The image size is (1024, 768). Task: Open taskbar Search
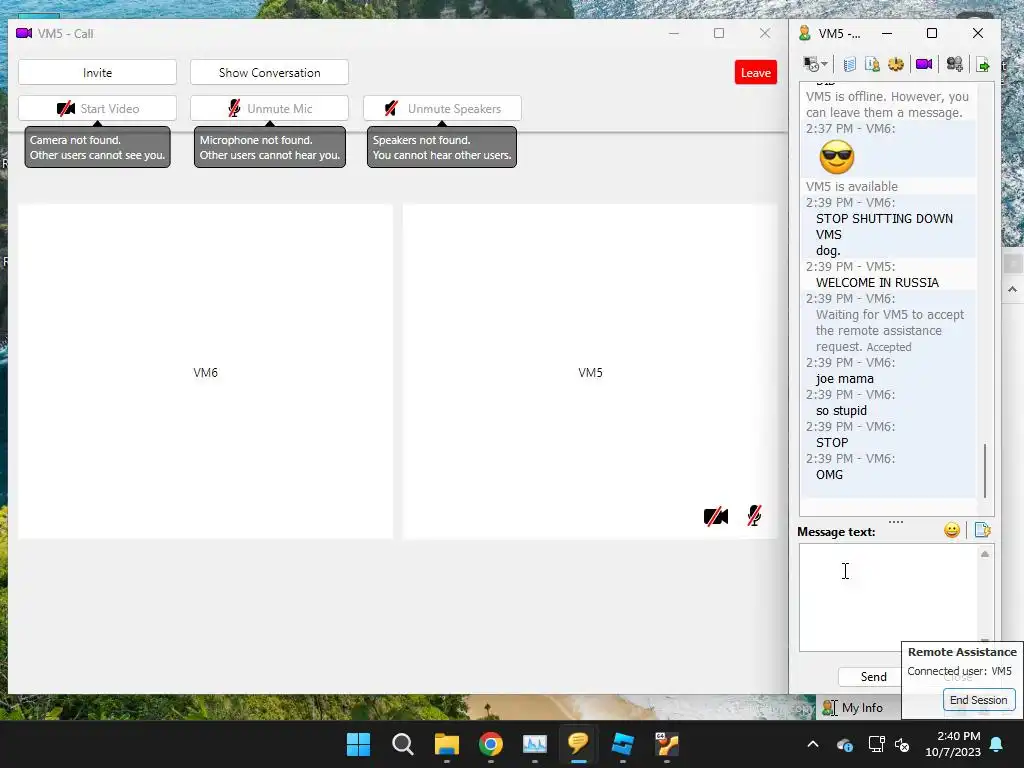[x=402, y=744]
